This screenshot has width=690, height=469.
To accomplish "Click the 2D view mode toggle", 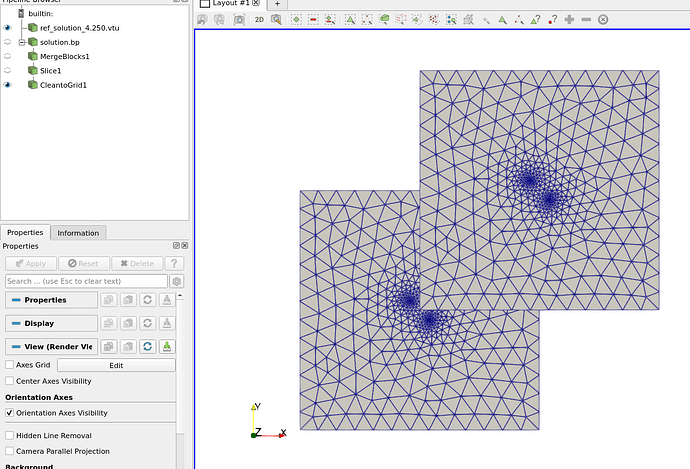I will [x=259, y=19].
